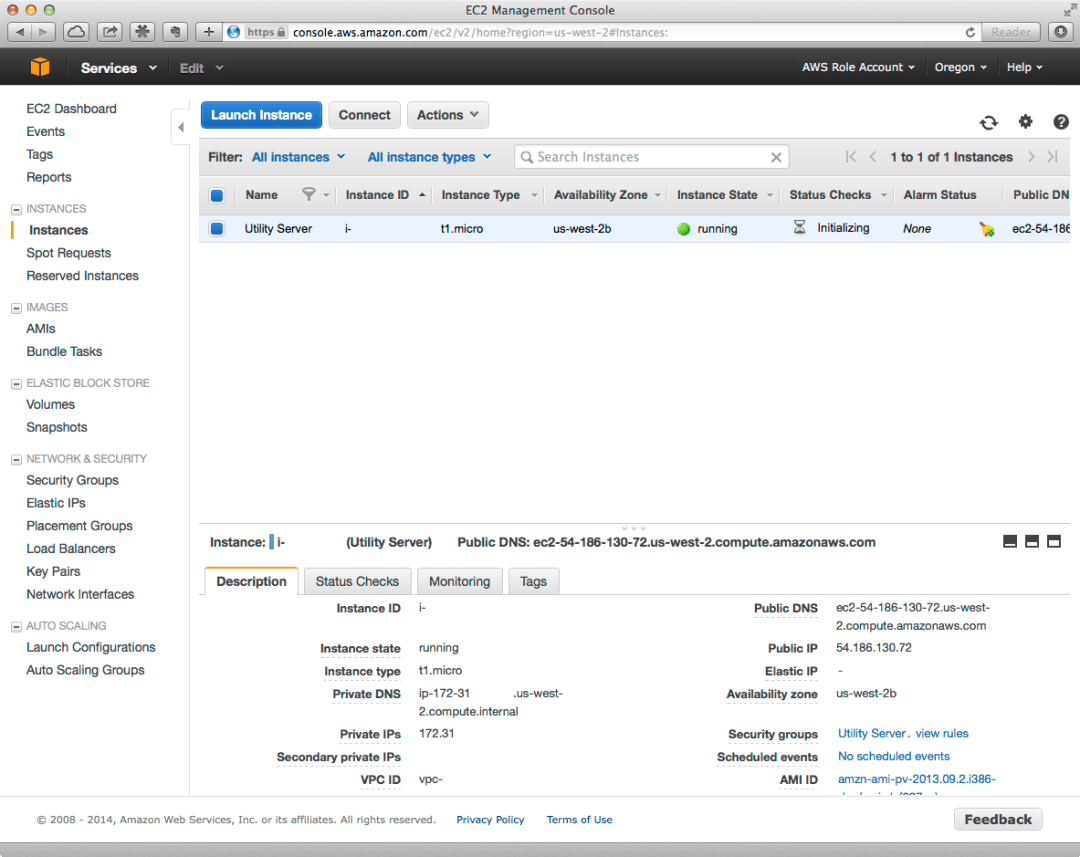Collapse the NETWORK & SECURITY section
Viewport: 1080px width, 857px height.
(x=17, y=460)
